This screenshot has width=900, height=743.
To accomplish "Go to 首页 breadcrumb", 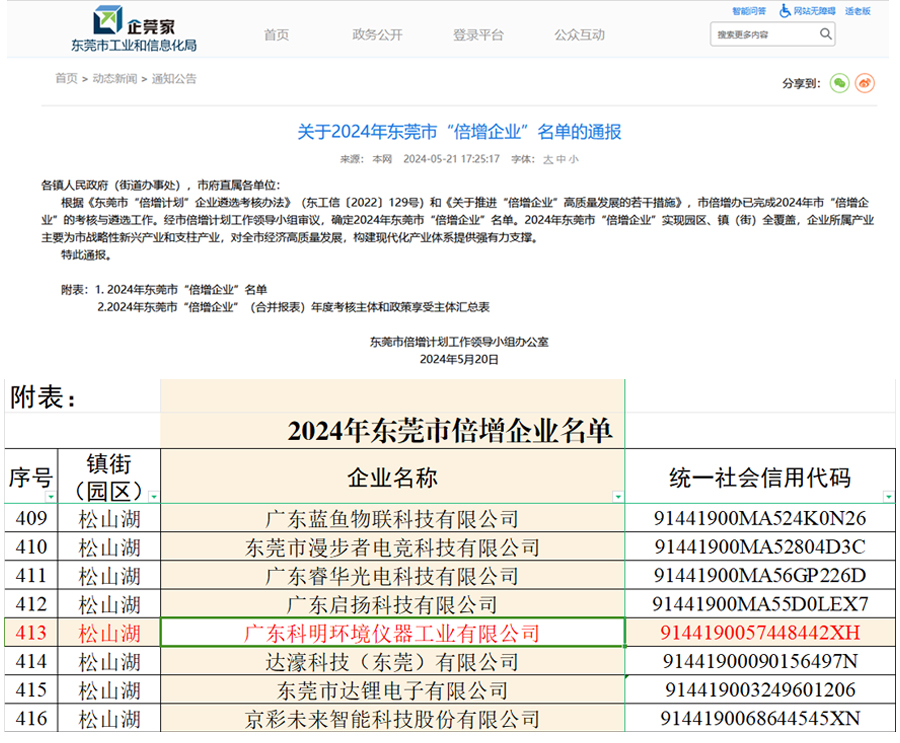I will [x=66, y=79].
